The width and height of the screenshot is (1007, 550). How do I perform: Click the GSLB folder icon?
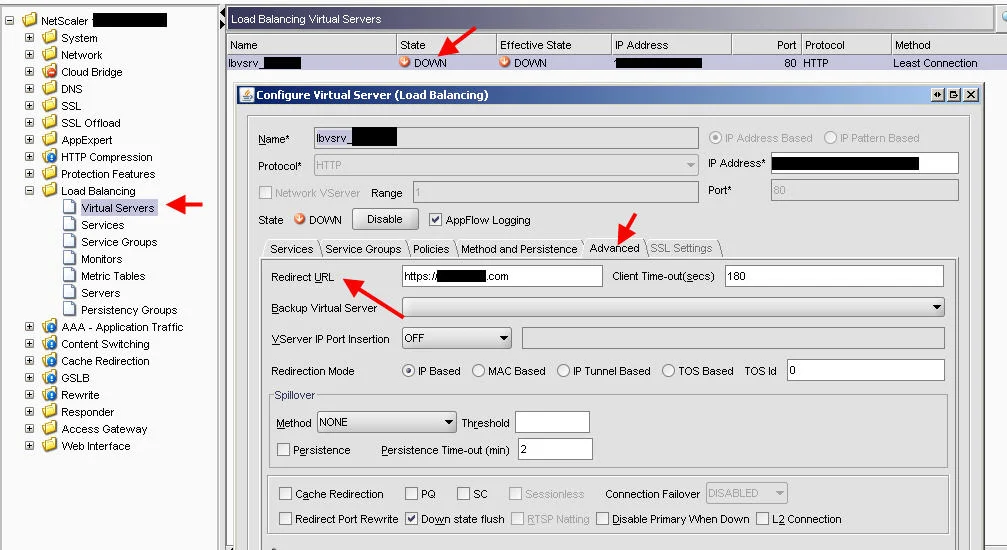(x=49, y=377)
